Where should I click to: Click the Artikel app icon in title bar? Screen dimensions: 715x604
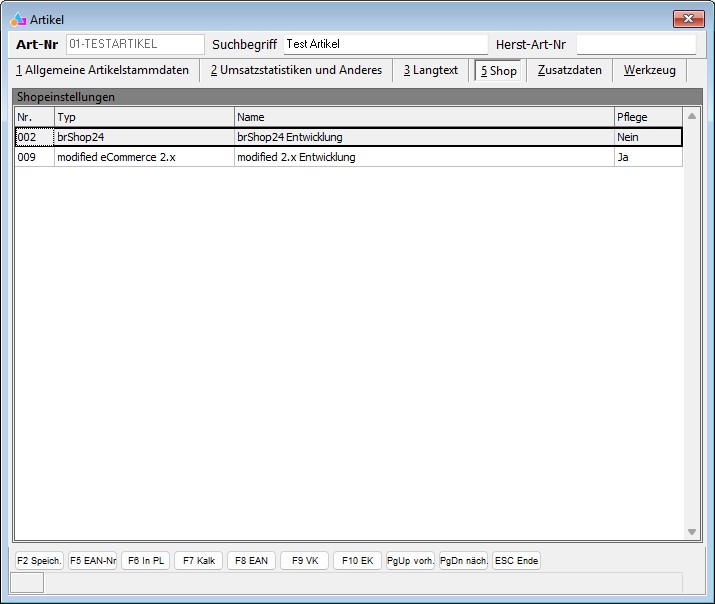(18, 19)
